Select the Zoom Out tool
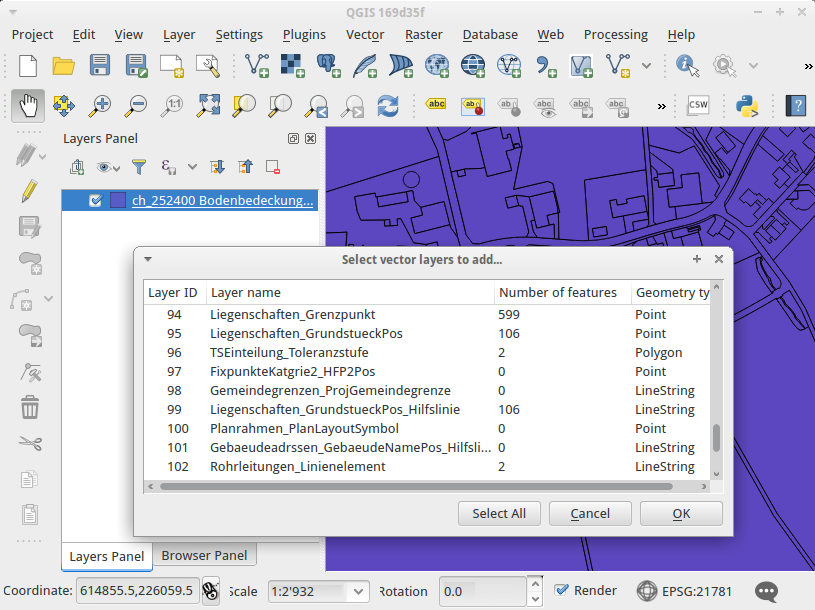 click(136, 105)
